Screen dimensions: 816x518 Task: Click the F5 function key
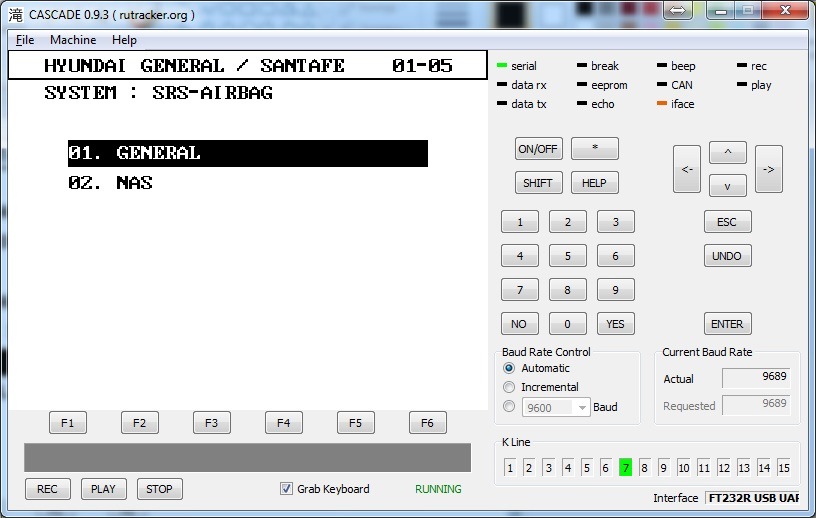pos(355,423)
